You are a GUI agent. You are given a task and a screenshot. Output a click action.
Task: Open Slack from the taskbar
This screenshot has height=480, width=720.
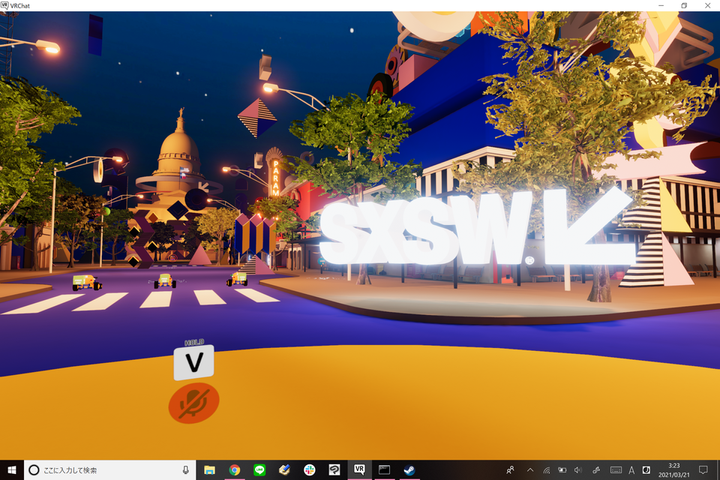[309, 470]
